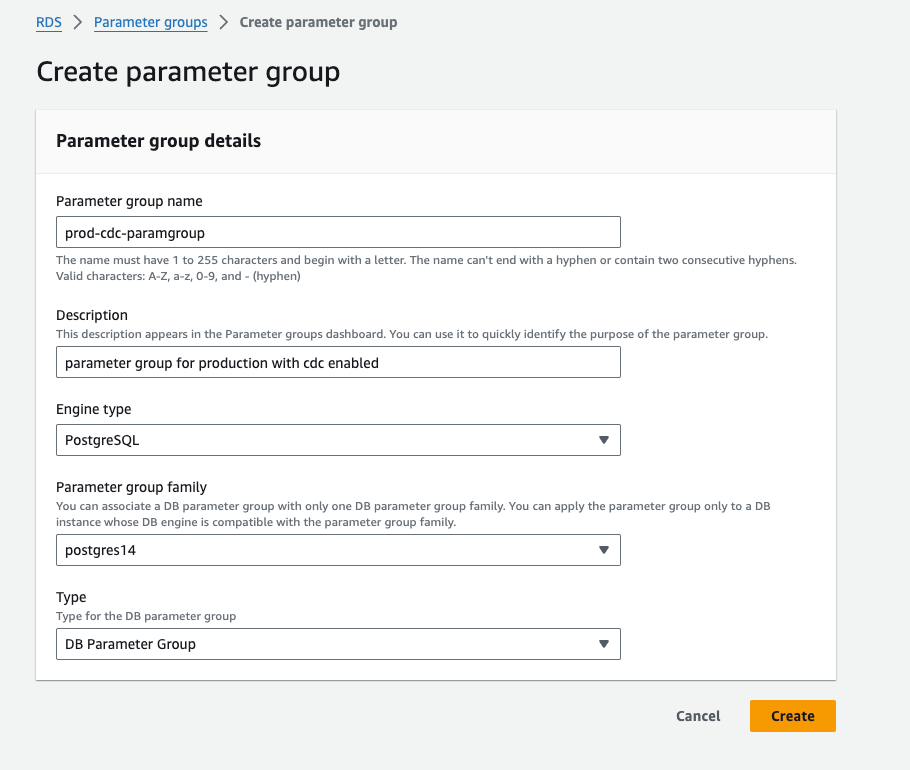Click the arrow icon in Type dropdown
Screen dimensions: 910x770
pos(603,644)
